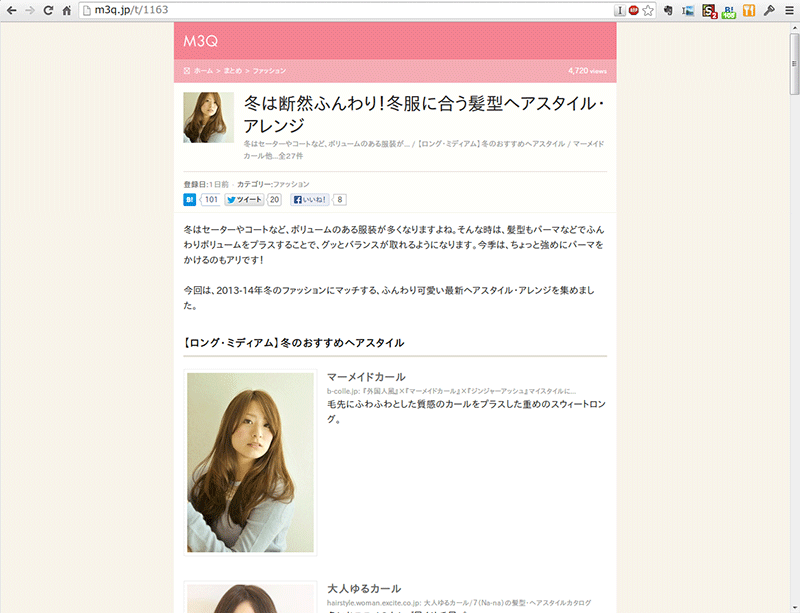Open the Hatena B! extension with green counter

click(729, 11)
